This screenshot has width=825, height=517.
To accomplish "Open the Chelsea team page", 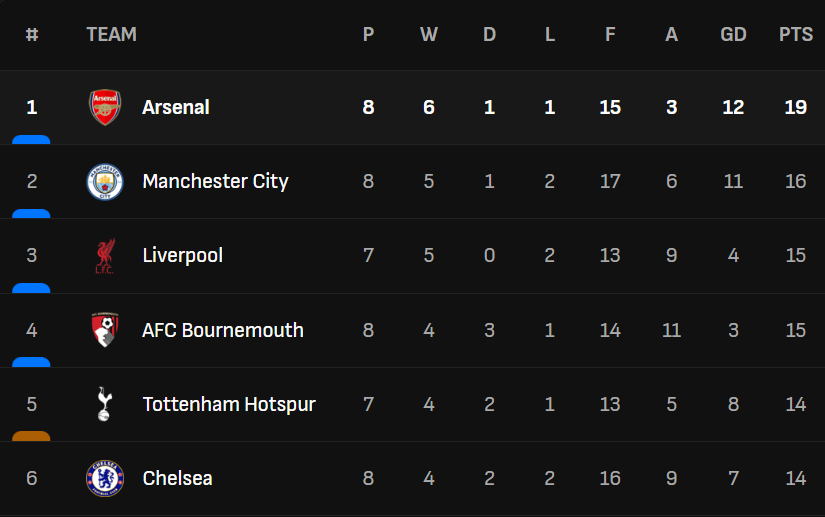I will click(177, 478).
